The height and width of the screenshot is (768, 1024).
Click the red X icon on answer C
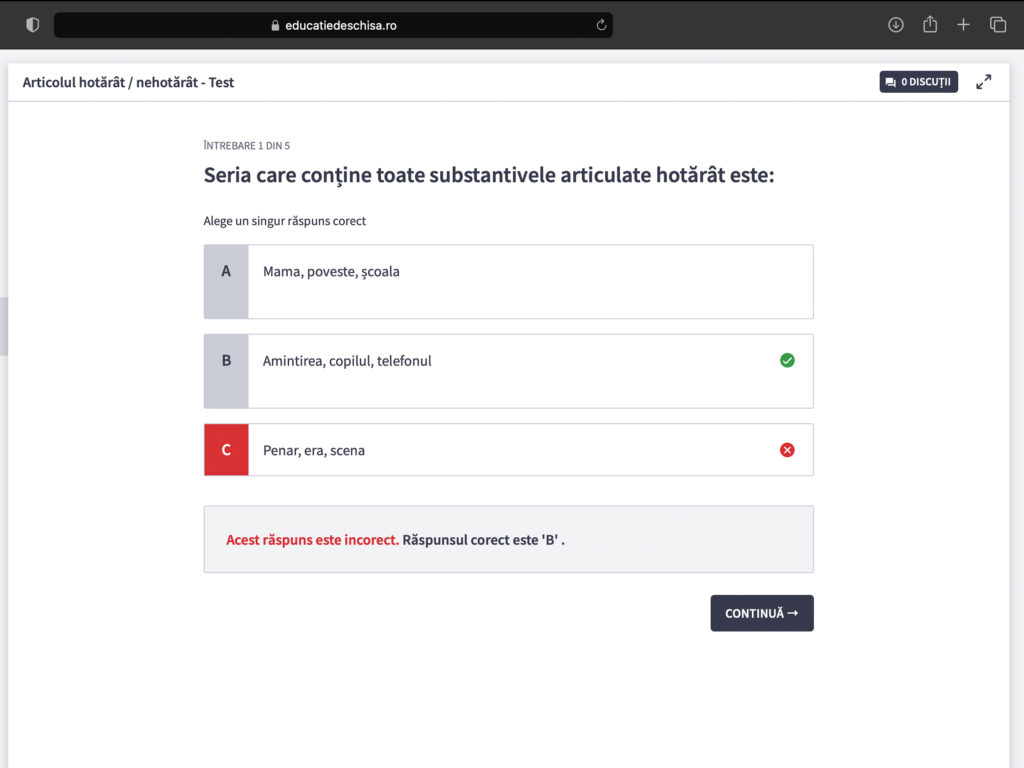click(787, 450)
